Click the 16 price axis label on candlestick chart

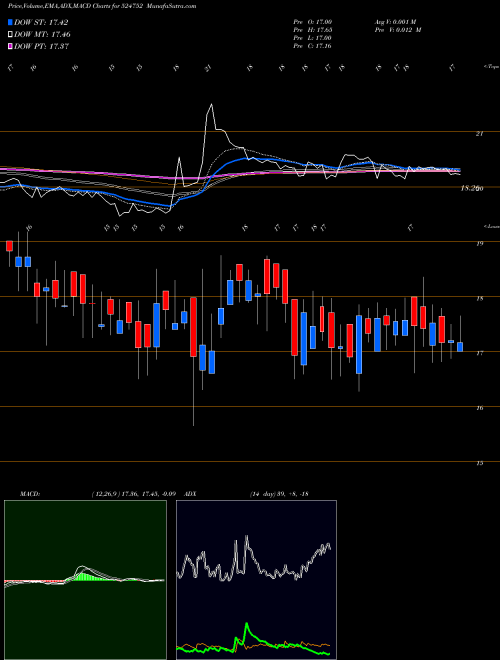[479, 408]
